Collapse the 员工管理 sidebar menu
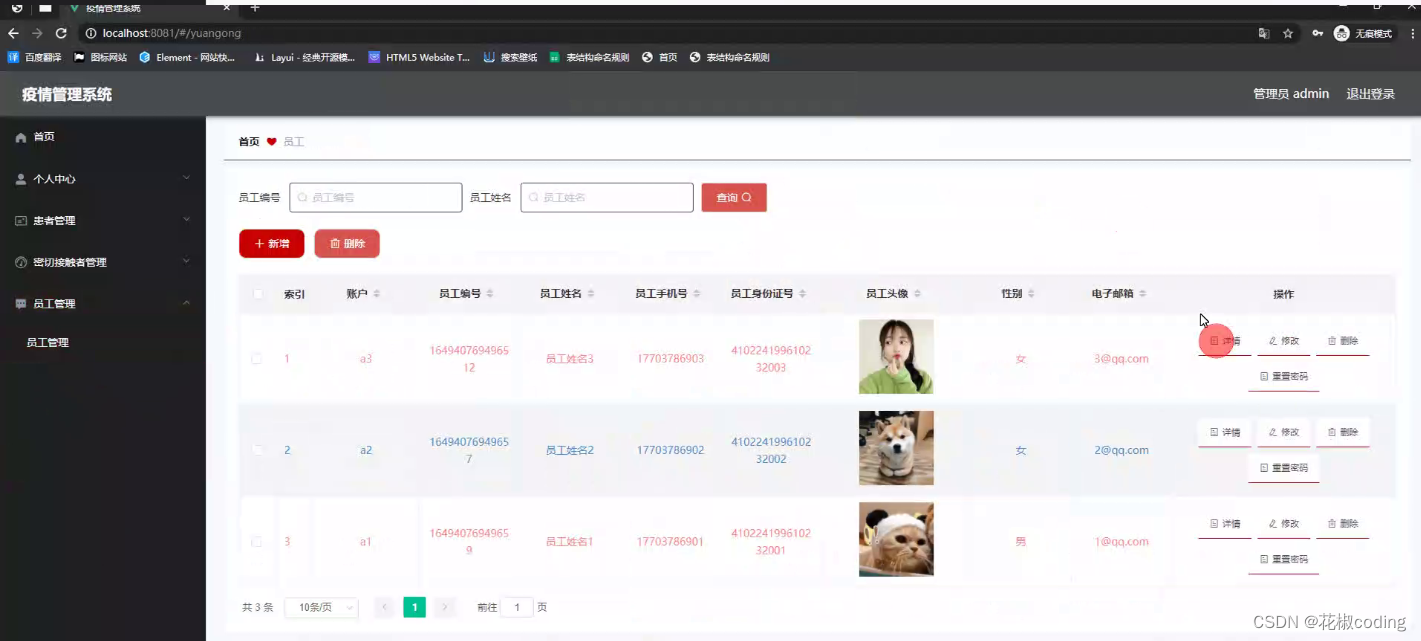 (103, 303)
